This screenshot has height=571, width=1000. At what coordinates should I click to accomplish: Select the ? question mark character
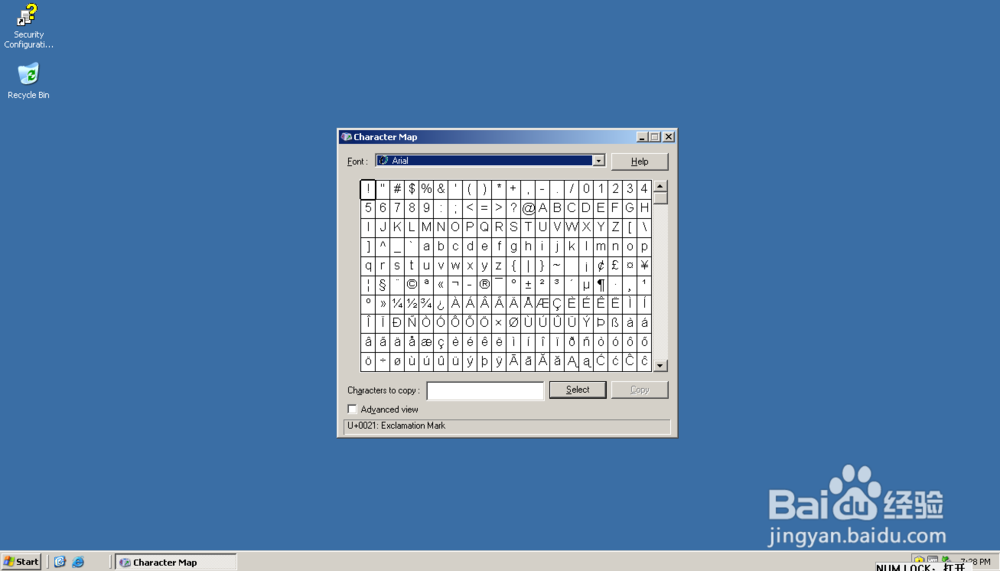point(513,208)
